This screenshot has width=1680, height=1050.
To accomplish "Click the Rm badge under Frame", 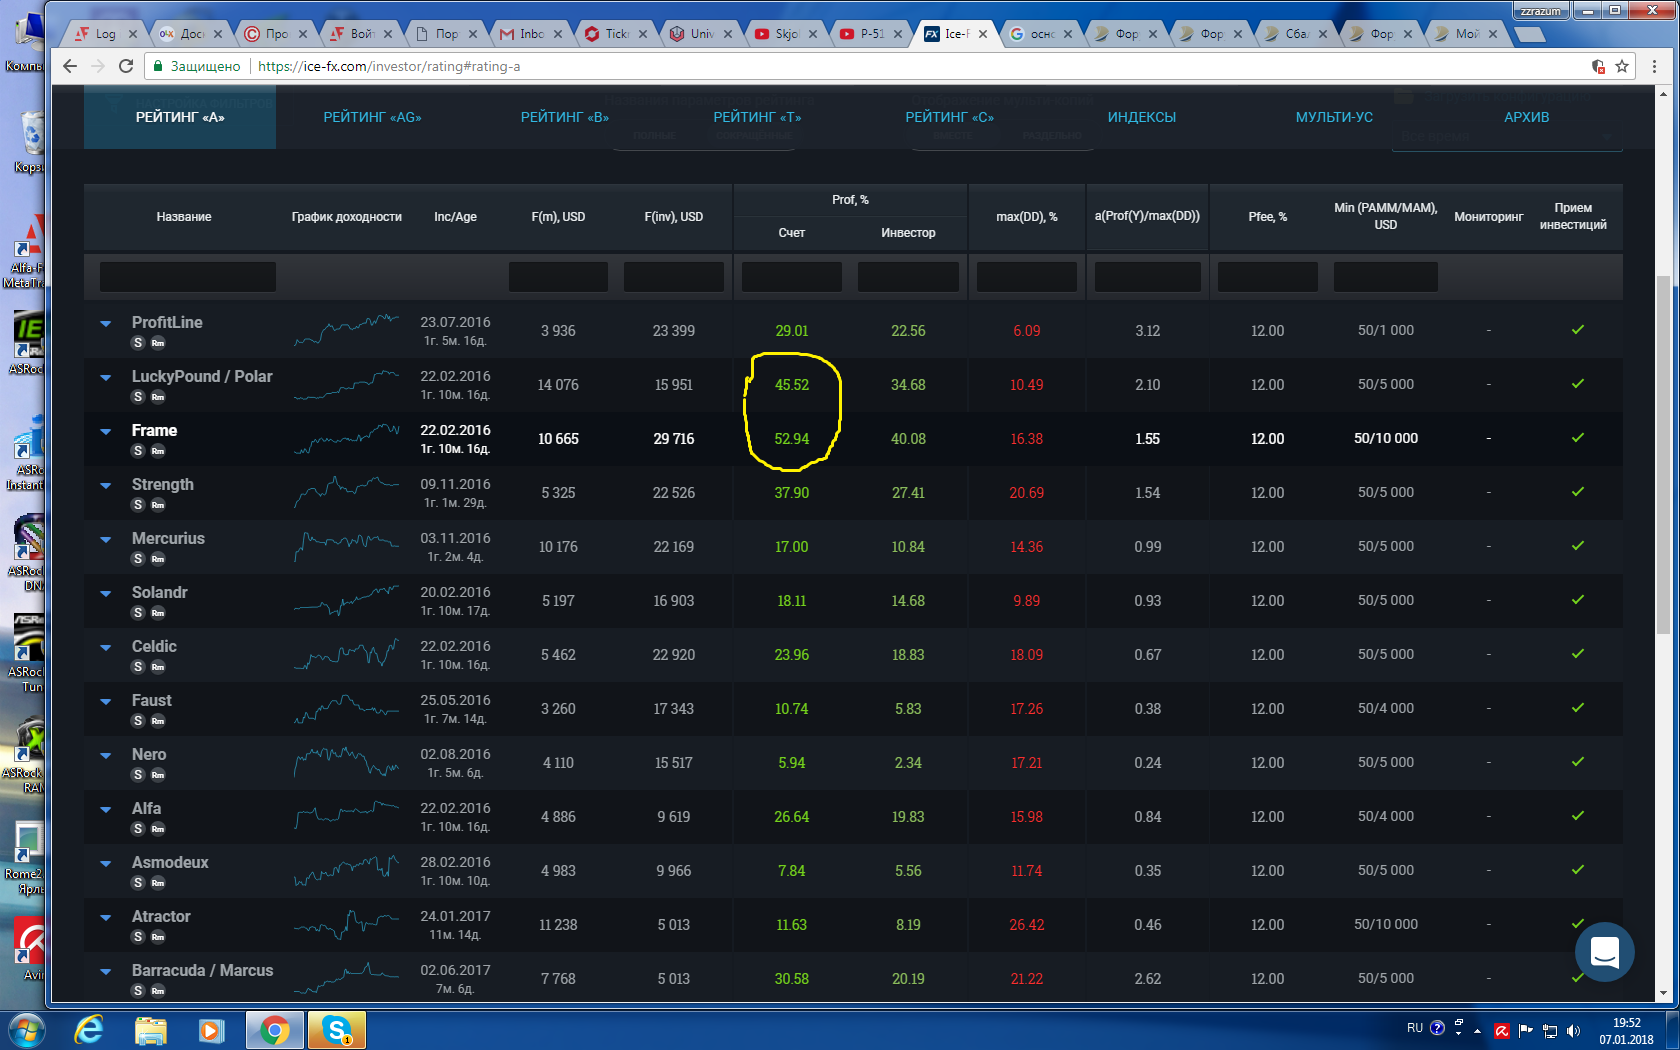I will [x=158, y=451].
